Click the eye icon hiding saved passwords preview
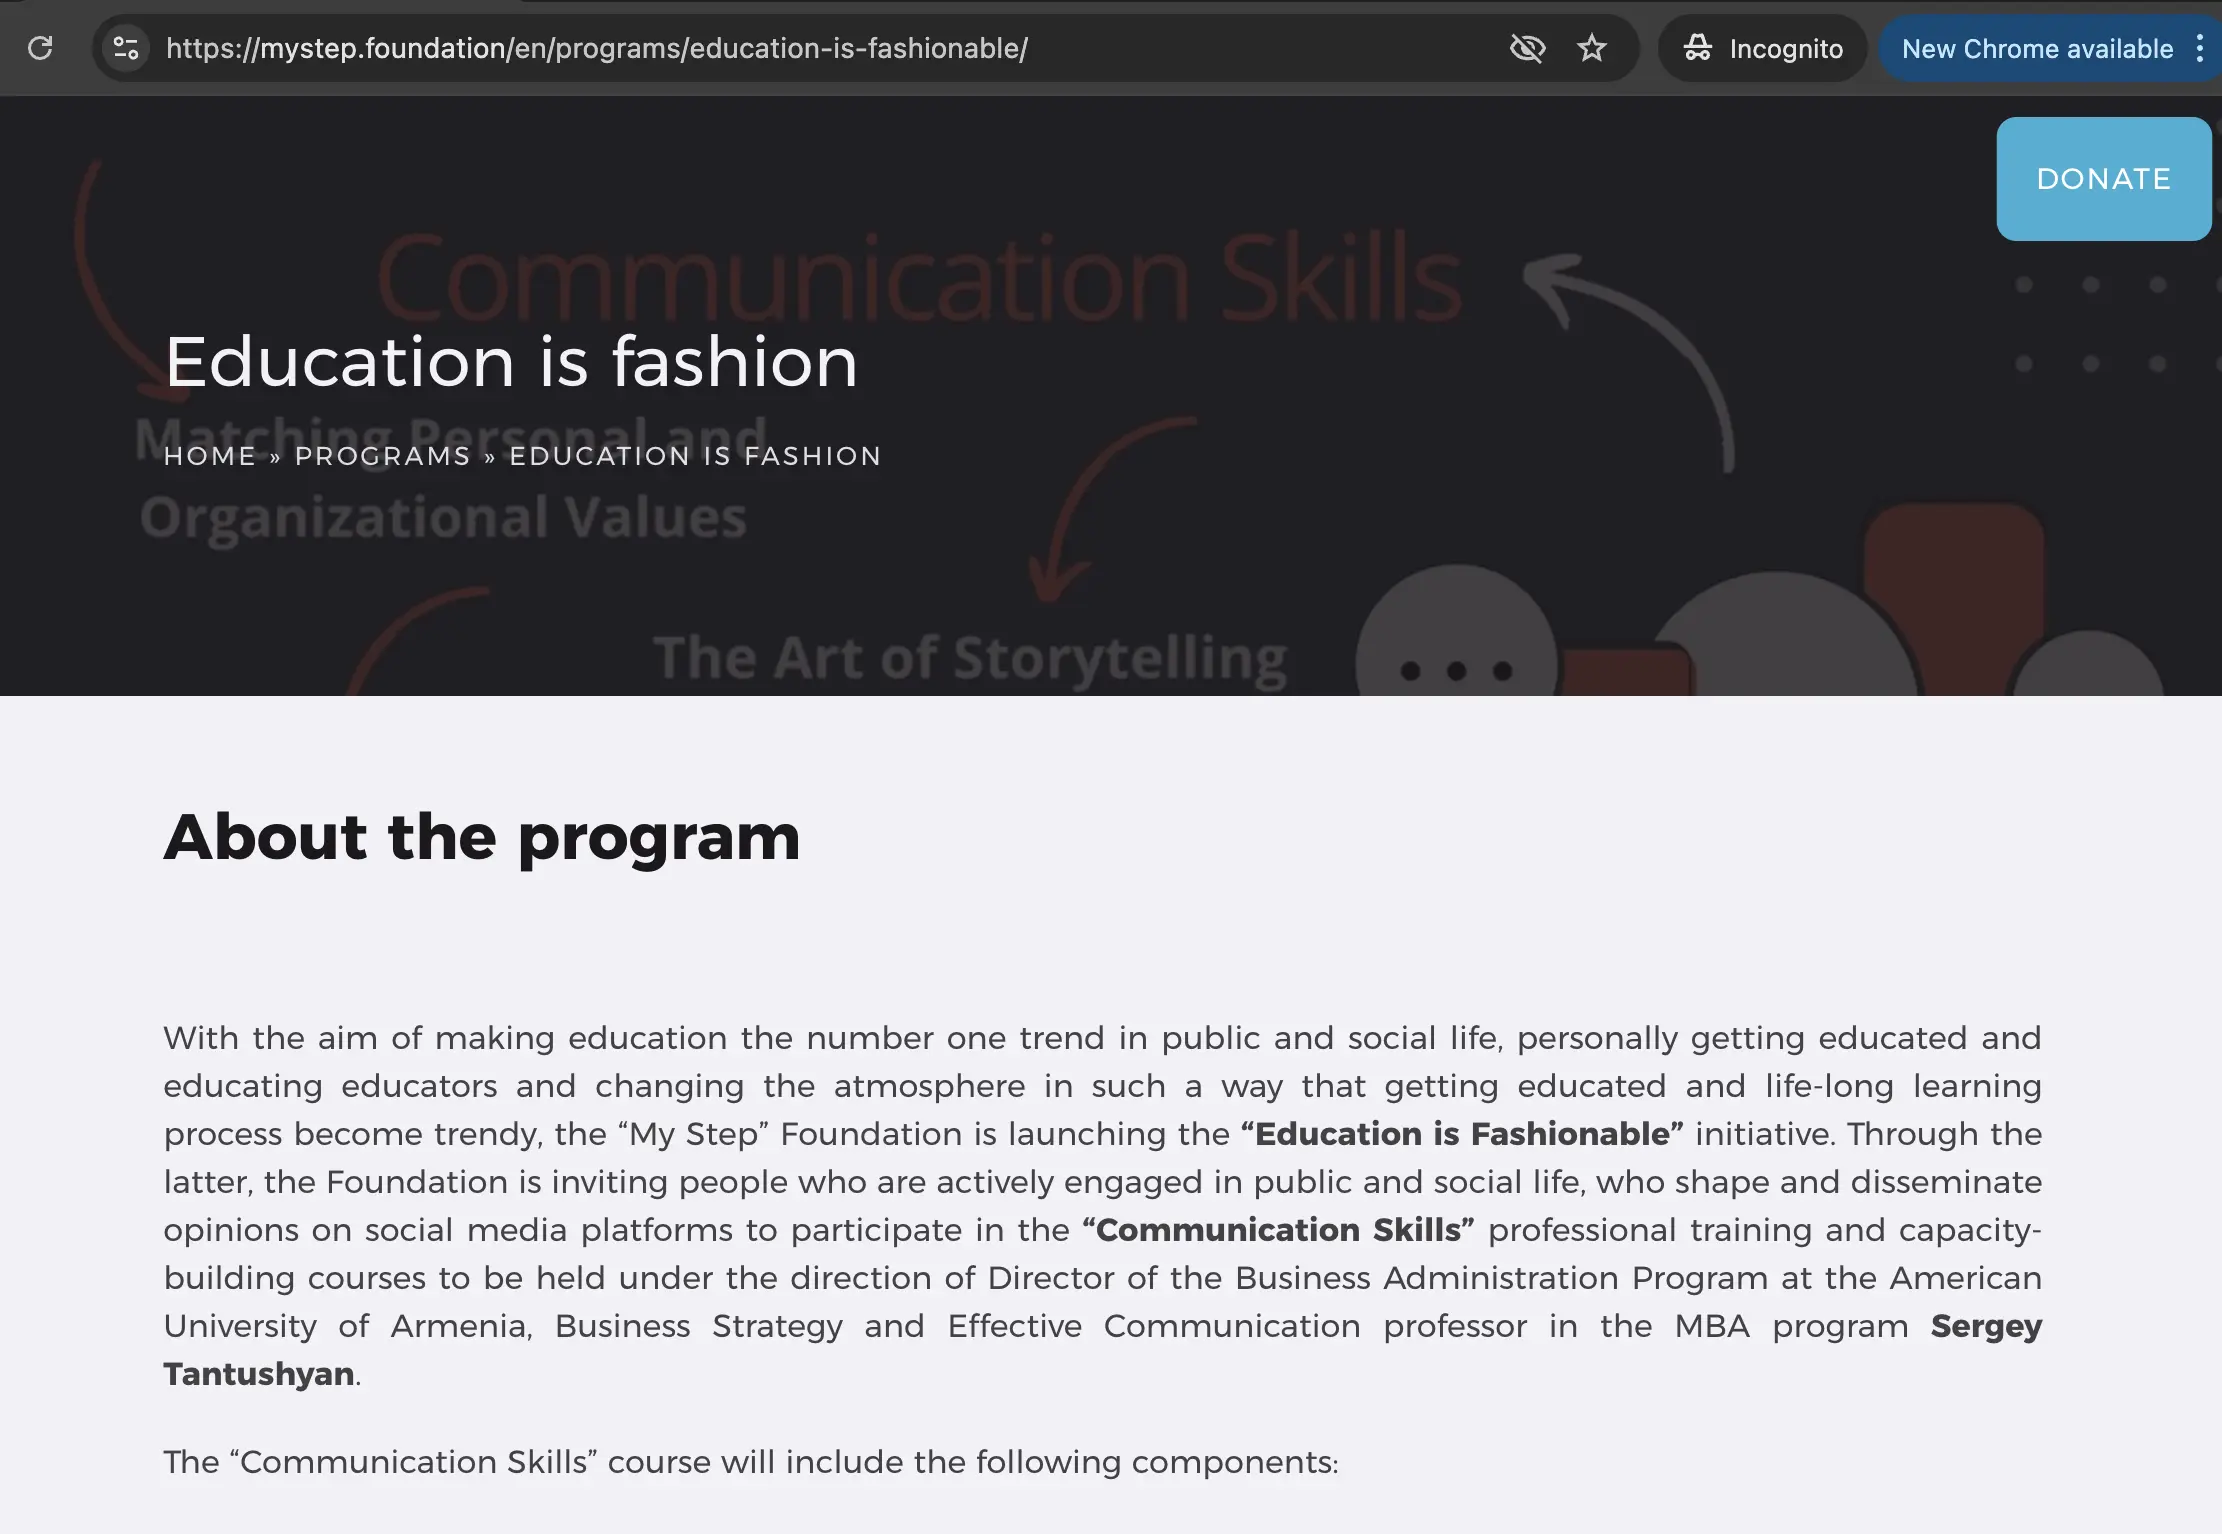This screenshot has height=1534, width=2222. click(1528, 48)
